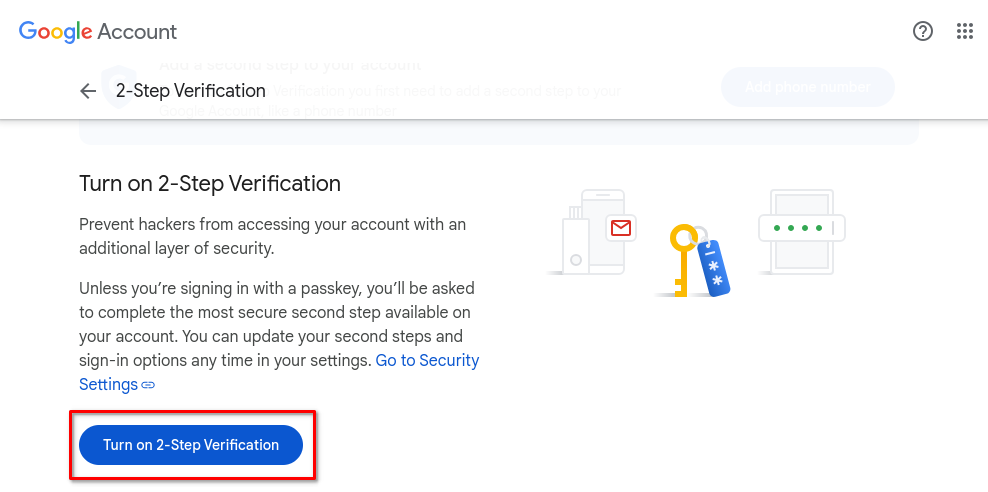Click the faded shield icon behind header
The height and width of the screenshot is (492, 988).
pos(118,86)
